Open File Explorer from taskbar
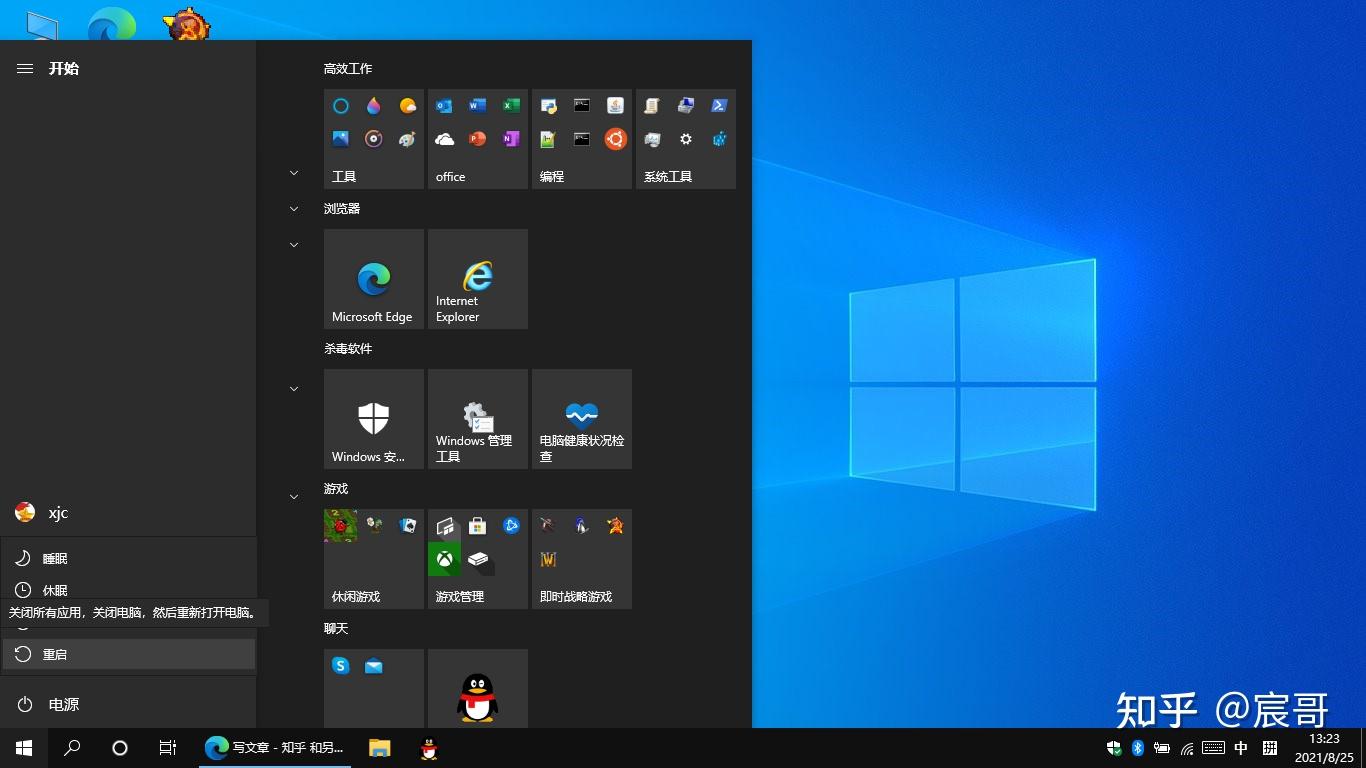This screenshot has height=768, width=1366. click(x=380, y=748)
